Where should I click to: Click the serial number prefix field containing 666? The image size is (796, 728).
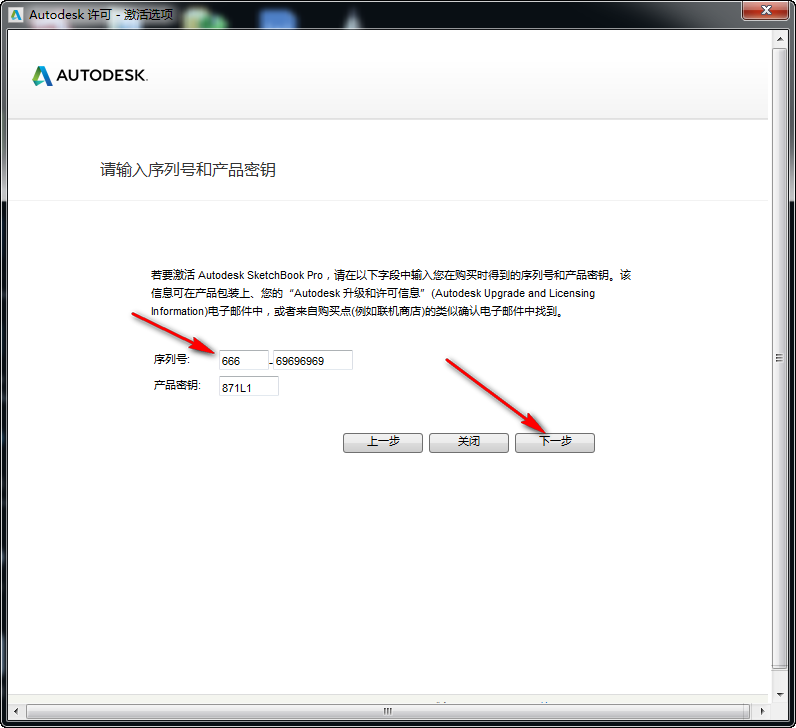click(243, 360)
